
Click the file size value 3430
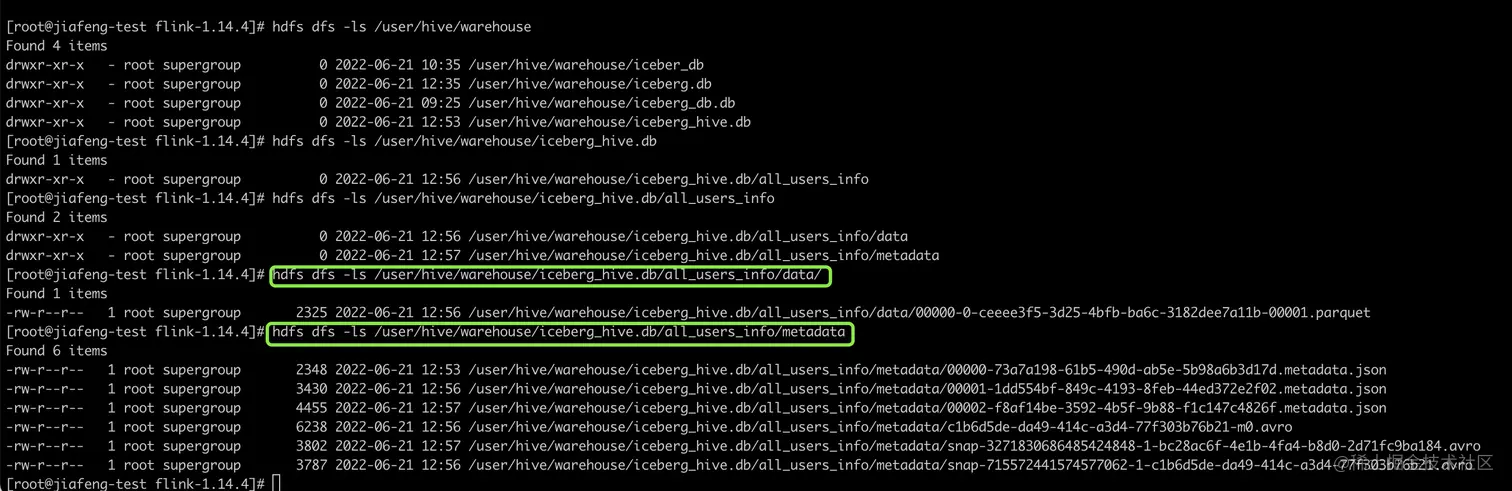click(311, 389)
